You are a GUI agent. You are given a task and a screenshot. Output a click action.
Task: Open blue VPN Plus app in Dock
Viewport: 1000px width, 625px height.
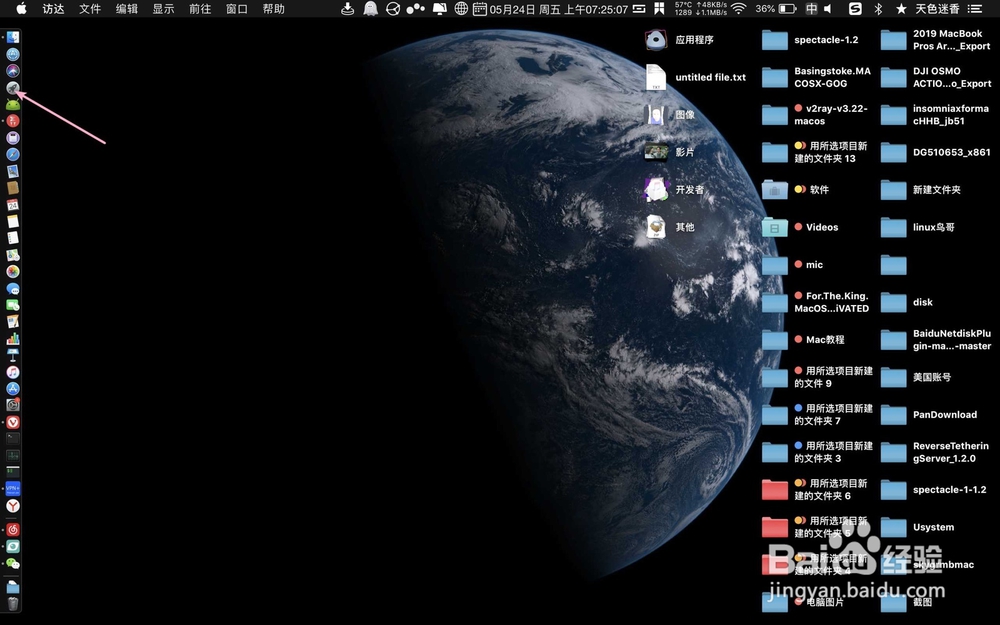click(13, 489)
